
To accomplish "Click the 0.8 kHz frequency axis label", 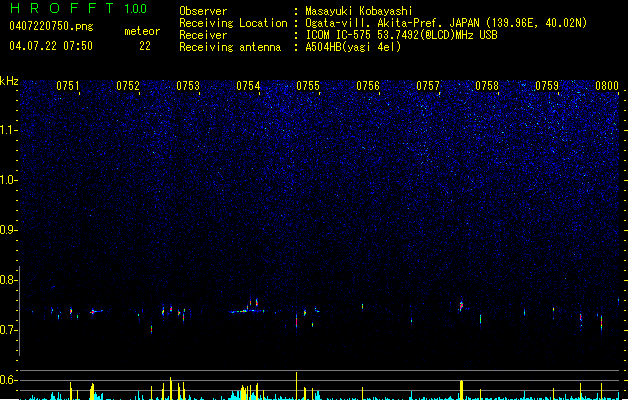I will pos(8,280).
